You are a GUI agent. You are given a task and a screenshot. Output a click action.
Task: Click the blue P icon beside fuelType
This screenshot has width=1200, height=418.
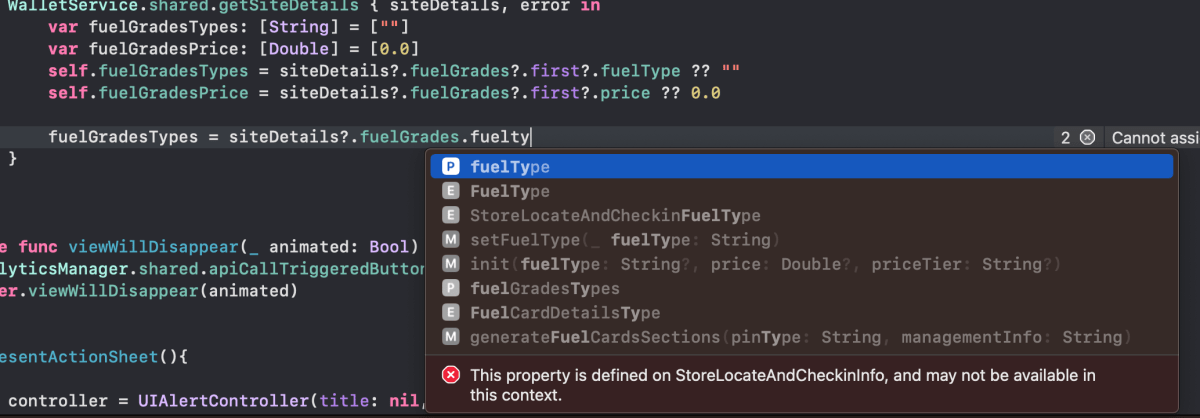click(451, 167)
